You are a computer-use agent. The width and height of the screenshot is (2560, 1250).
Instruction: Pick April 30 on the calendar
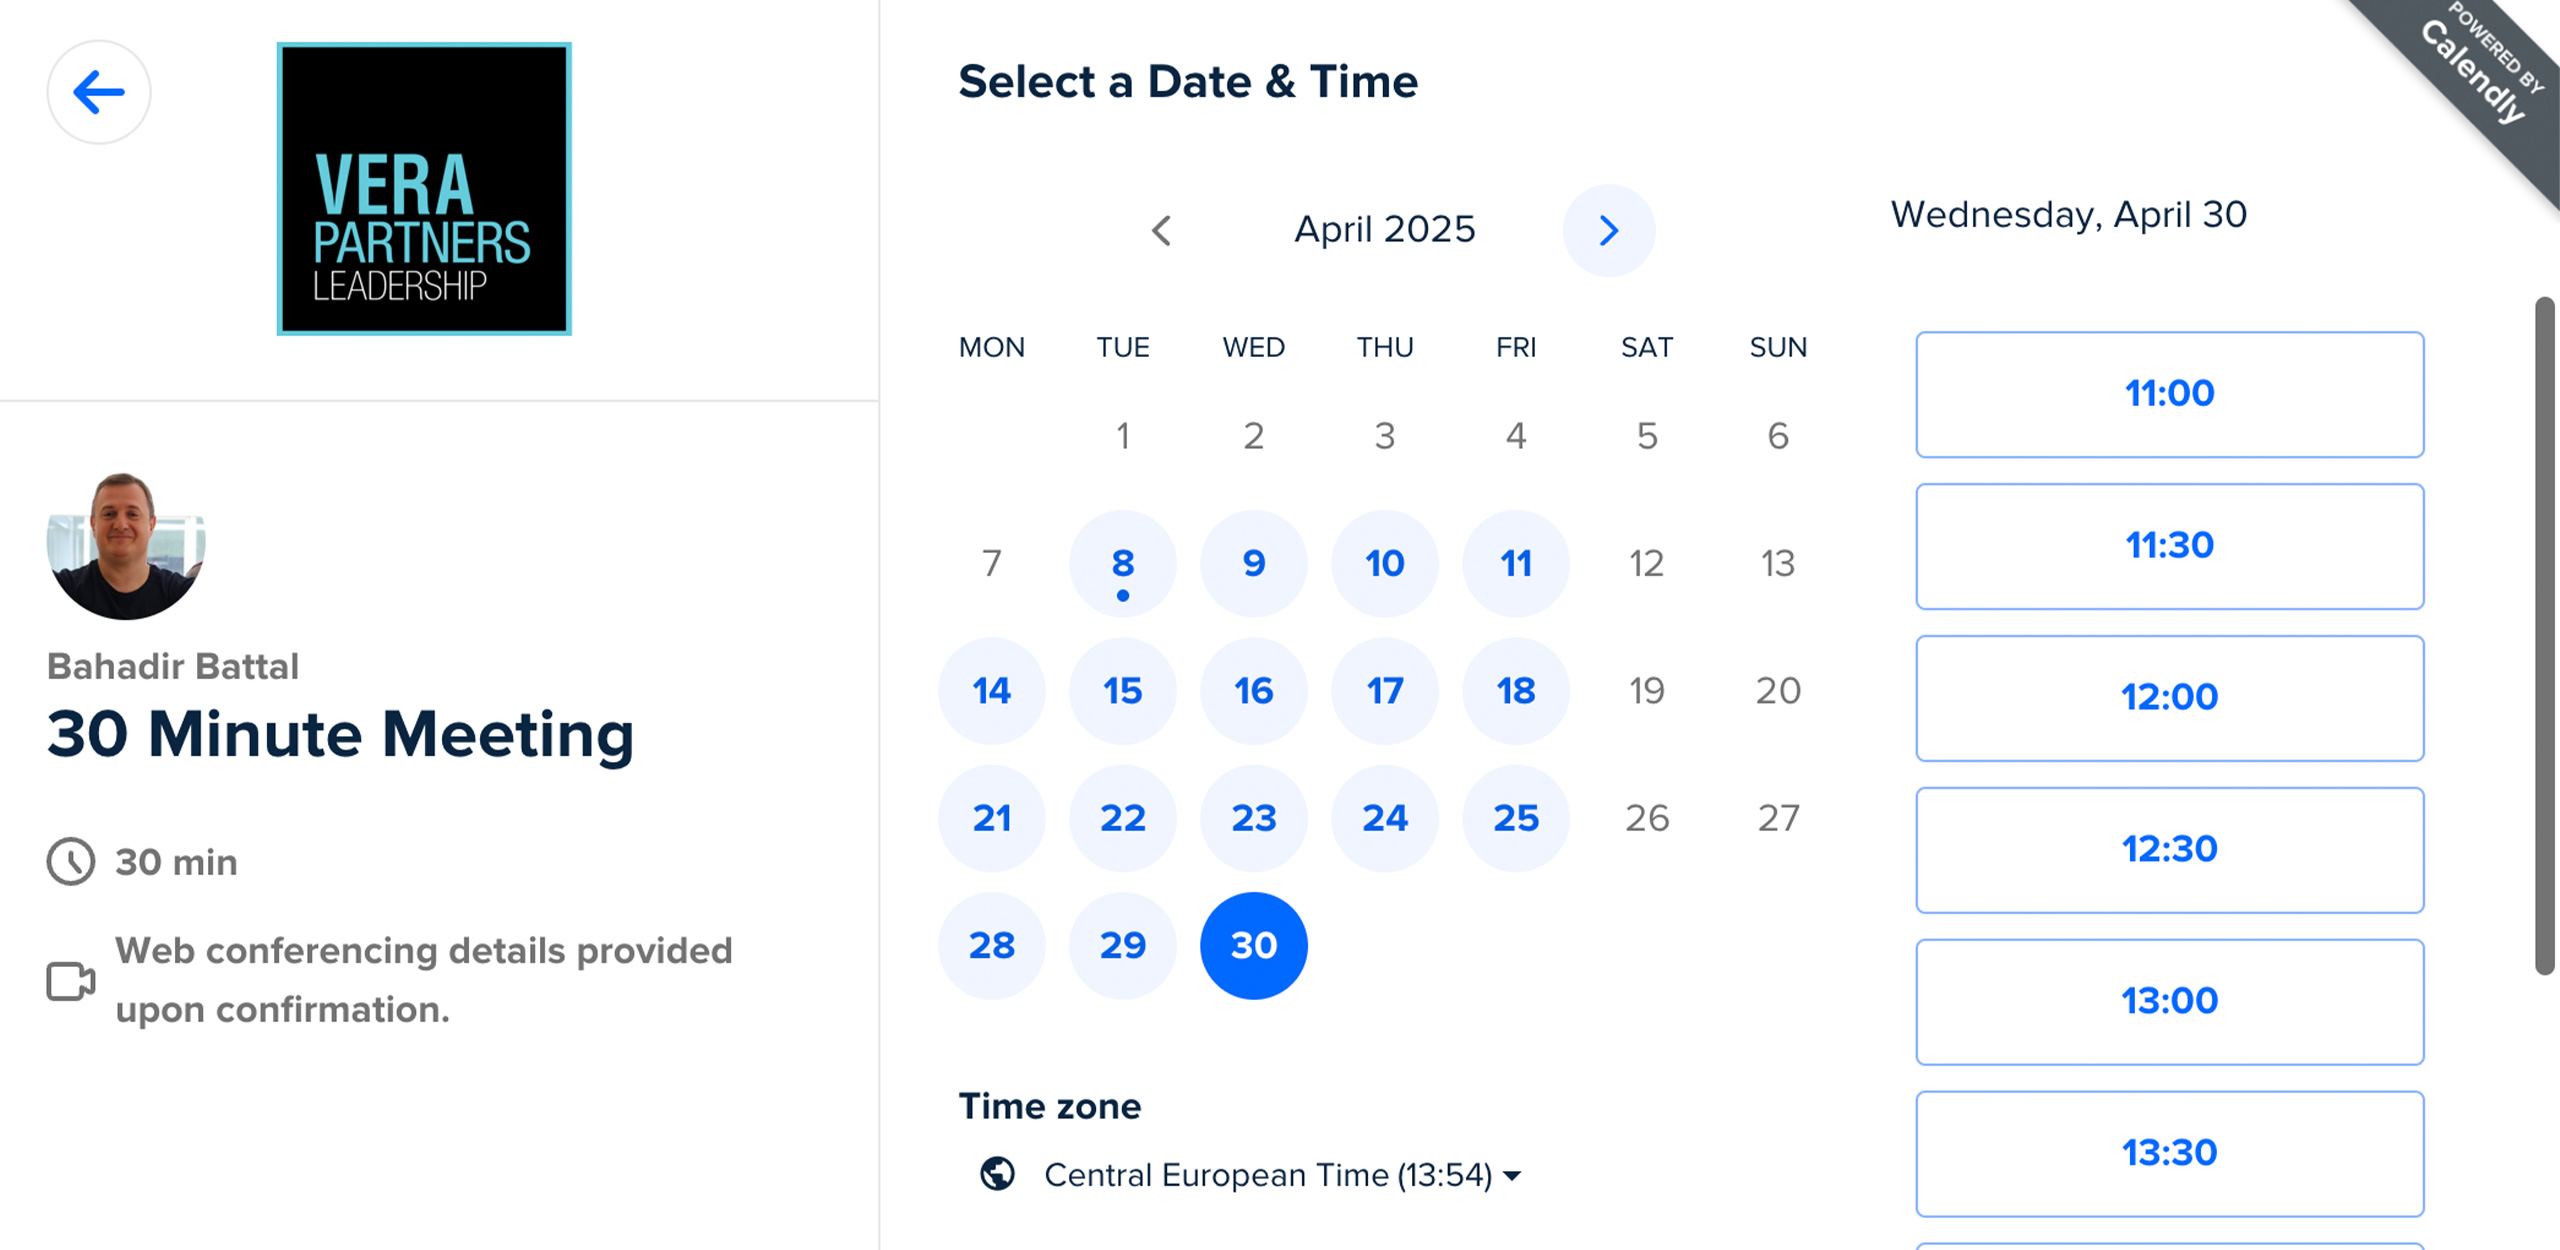coord(1253,945)
